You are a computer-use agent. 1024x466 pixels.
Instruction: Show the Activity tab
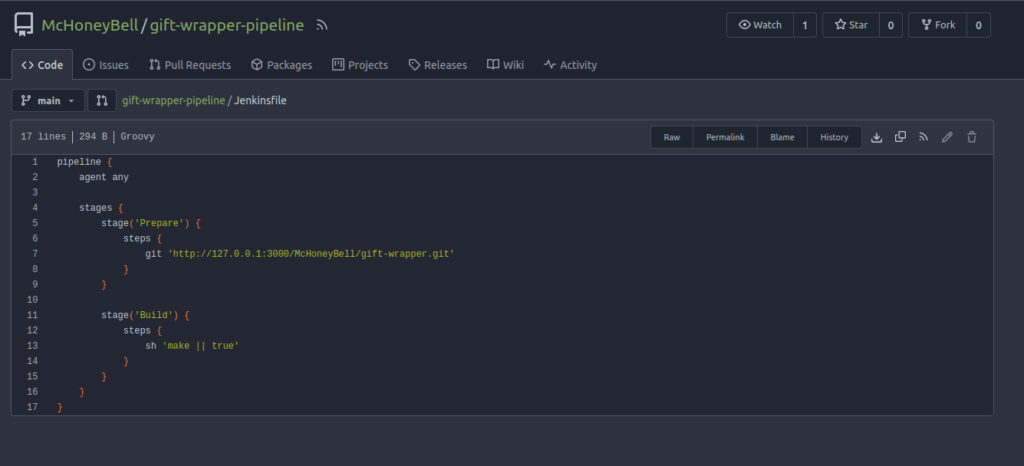[x=570, y=65]
